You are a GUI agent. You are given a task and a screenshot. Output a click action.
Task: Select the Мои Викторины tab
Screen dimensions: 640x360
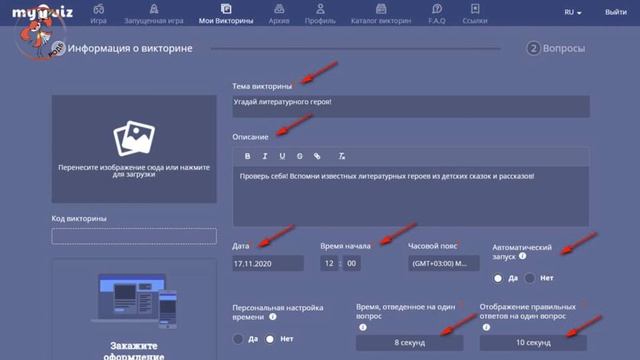(226, 14)
